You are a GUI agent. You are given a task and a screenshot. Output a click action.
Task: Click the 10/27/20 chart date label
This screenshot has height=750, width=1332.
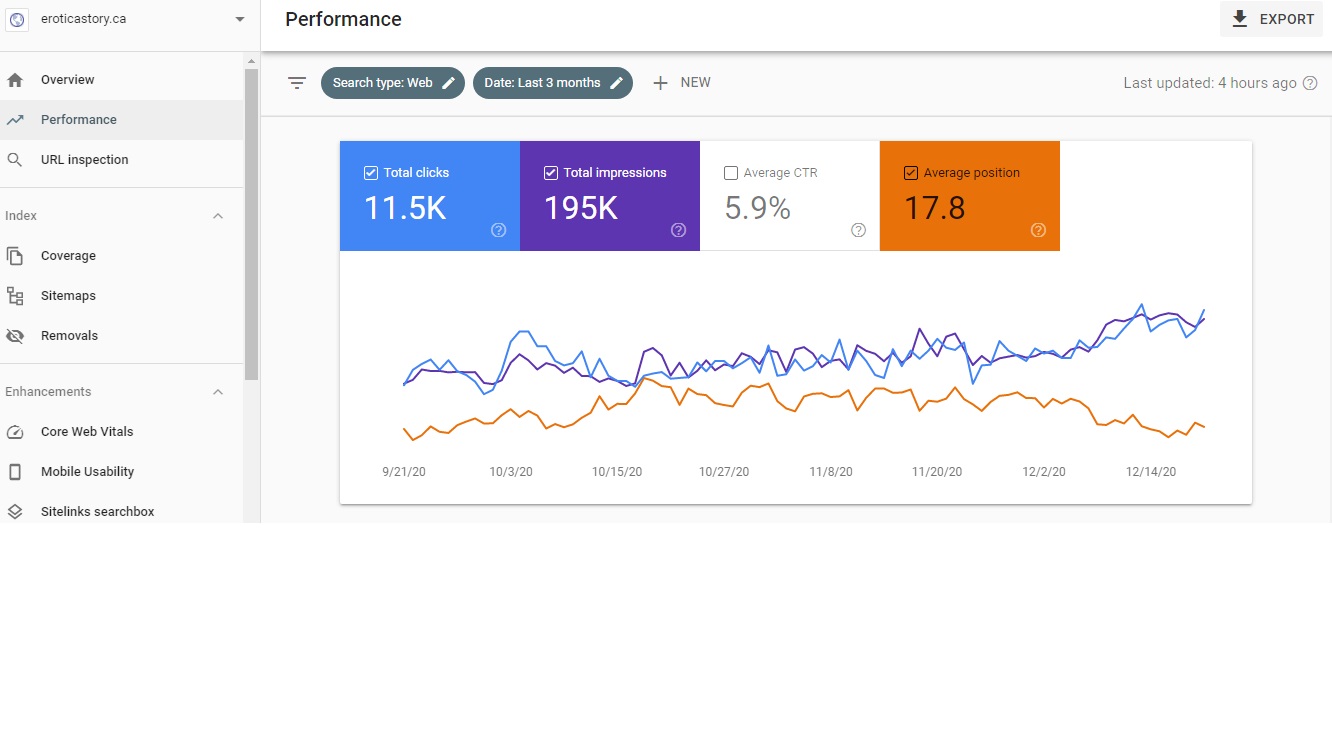[724, 472]
